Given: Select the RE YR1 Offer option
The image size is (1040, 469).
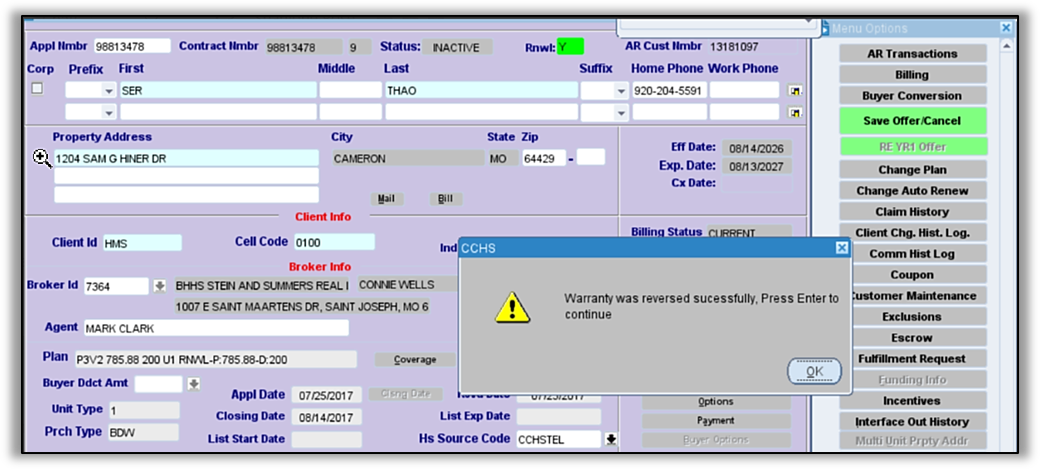Looking at the screenshot, I should click(912, 147).
